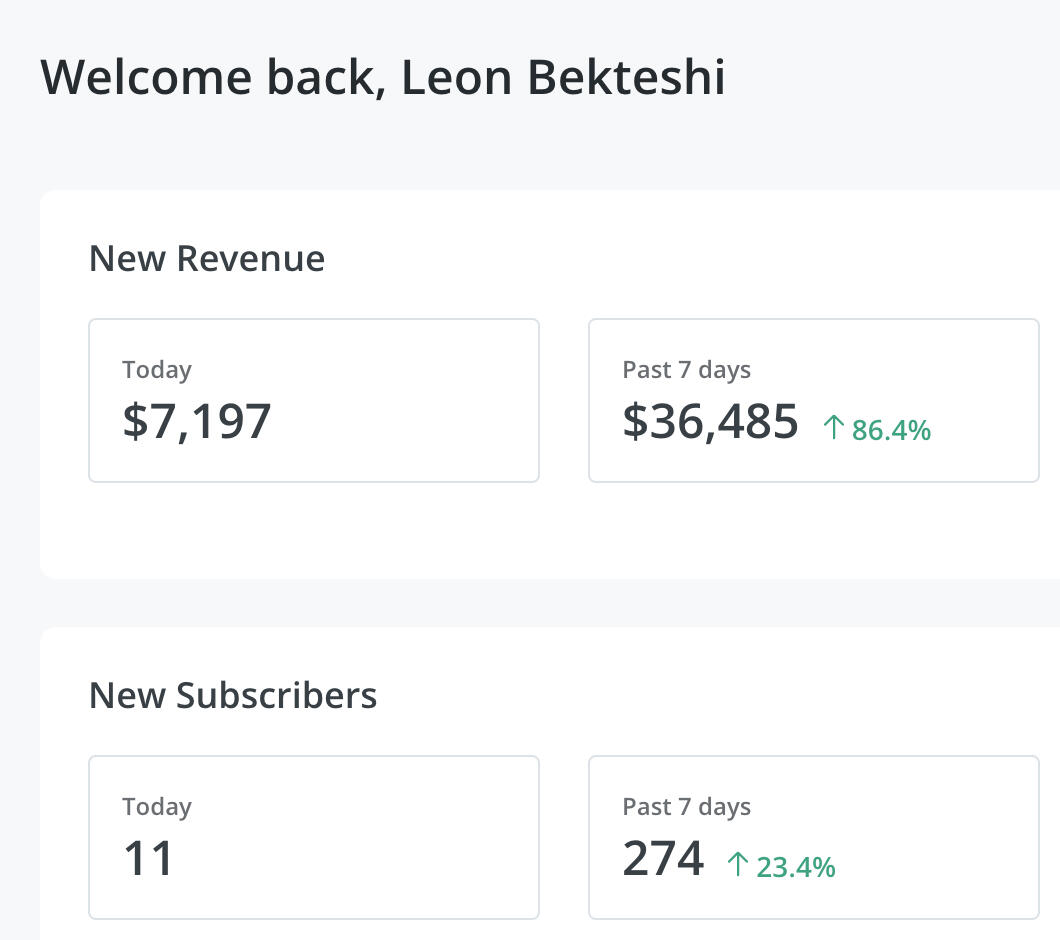Select the $36,485 revenue amount
The height and width of the screenshot is (940, 1060).
point(710,421)
